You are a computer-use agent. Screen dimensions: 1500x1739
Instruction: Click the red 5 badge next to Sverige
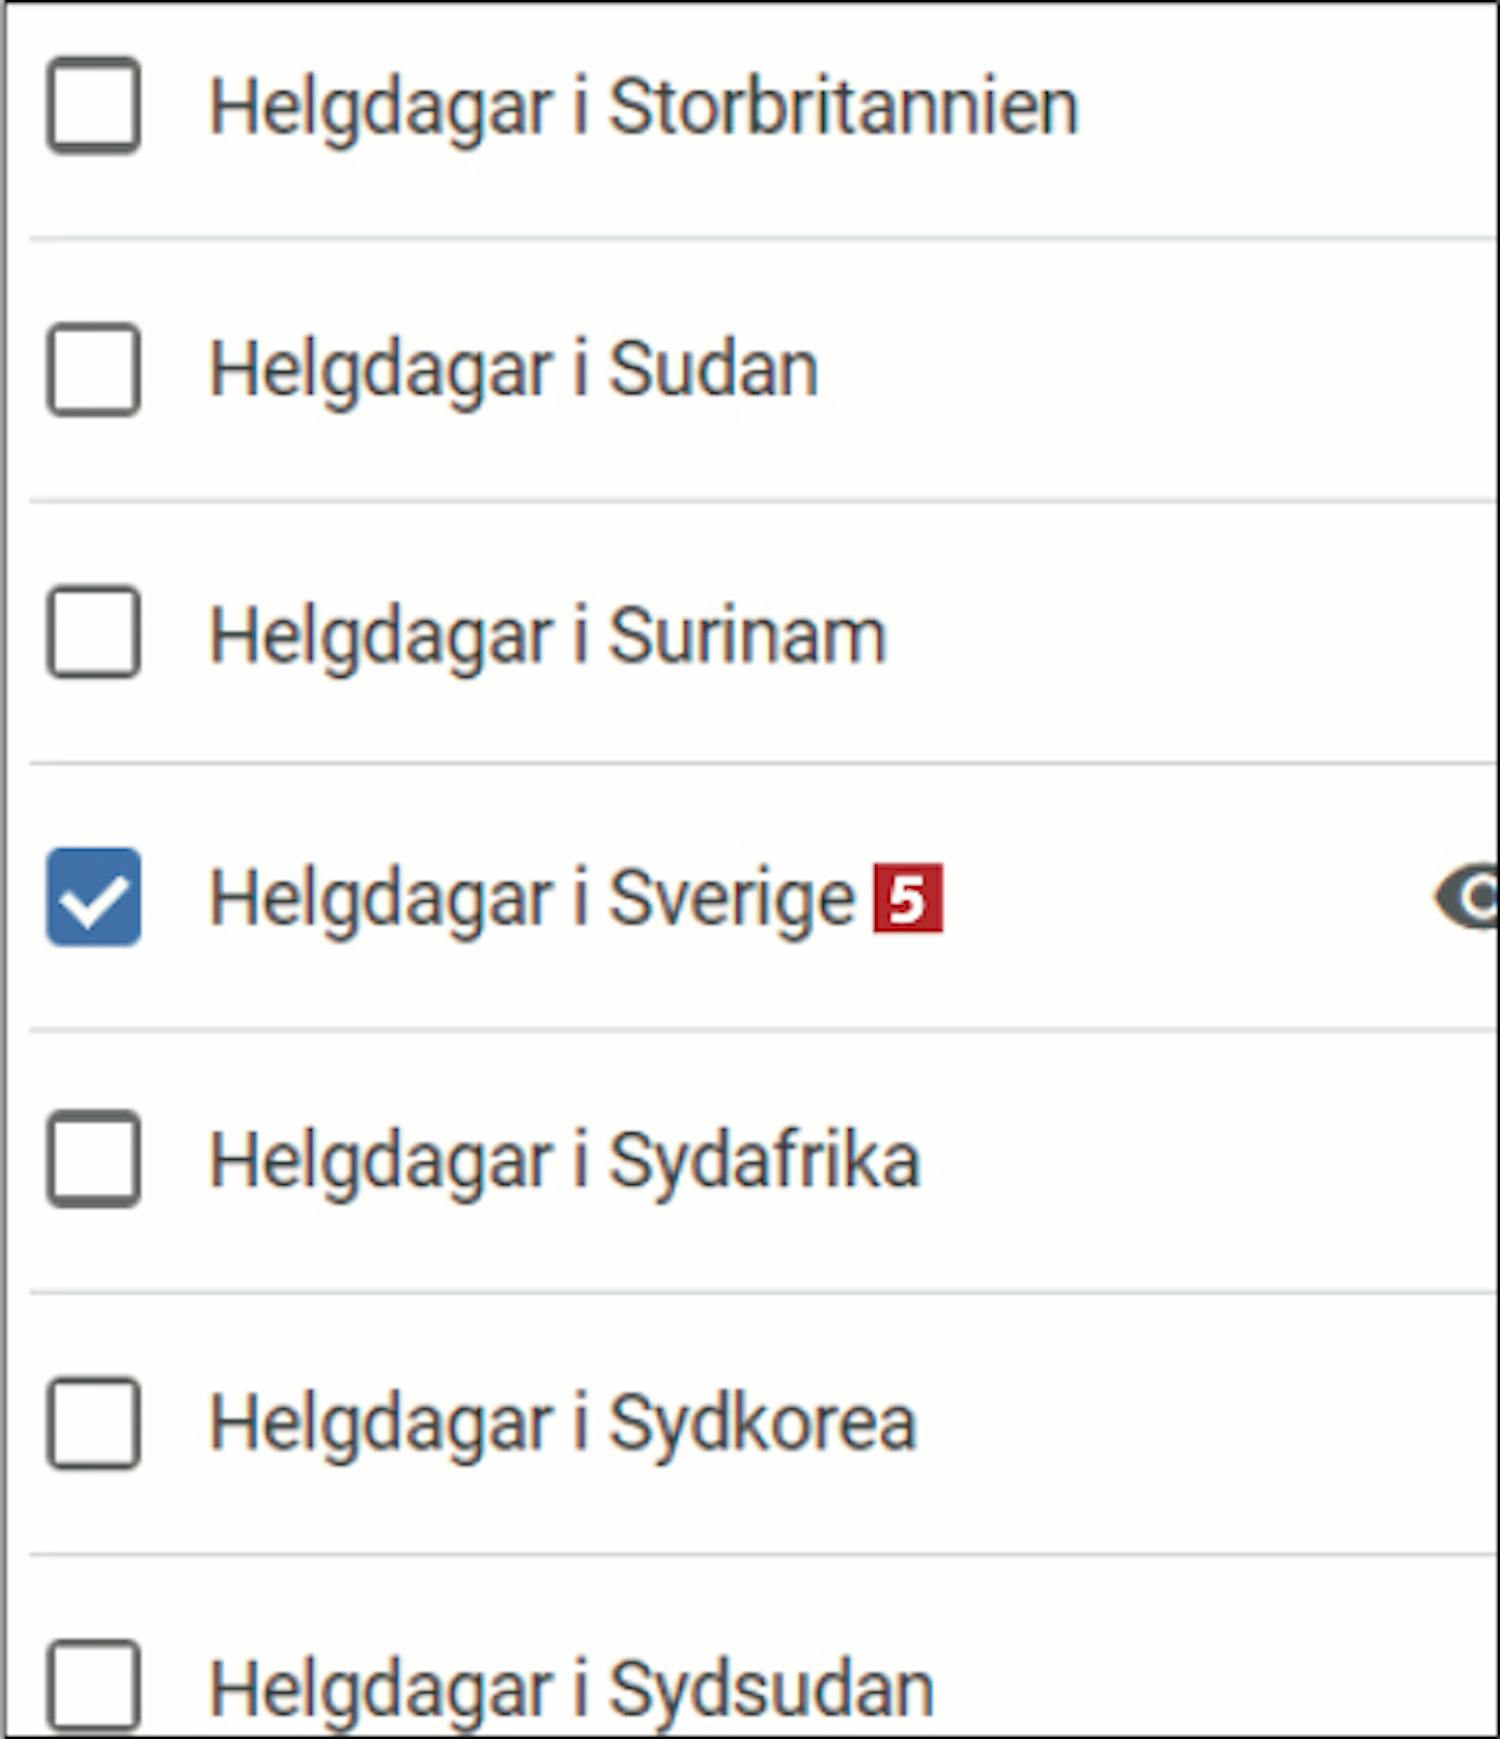tap(908, 898)
